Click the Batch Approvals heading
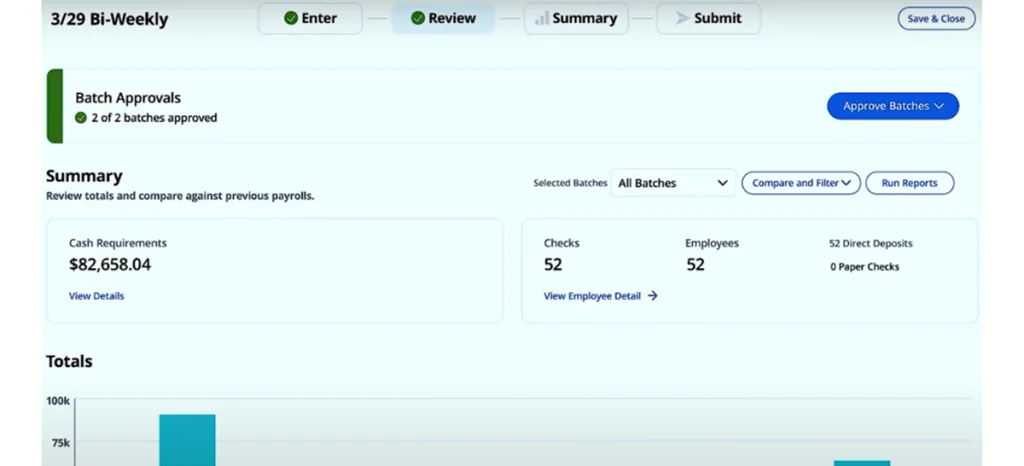 click(128, 98)
